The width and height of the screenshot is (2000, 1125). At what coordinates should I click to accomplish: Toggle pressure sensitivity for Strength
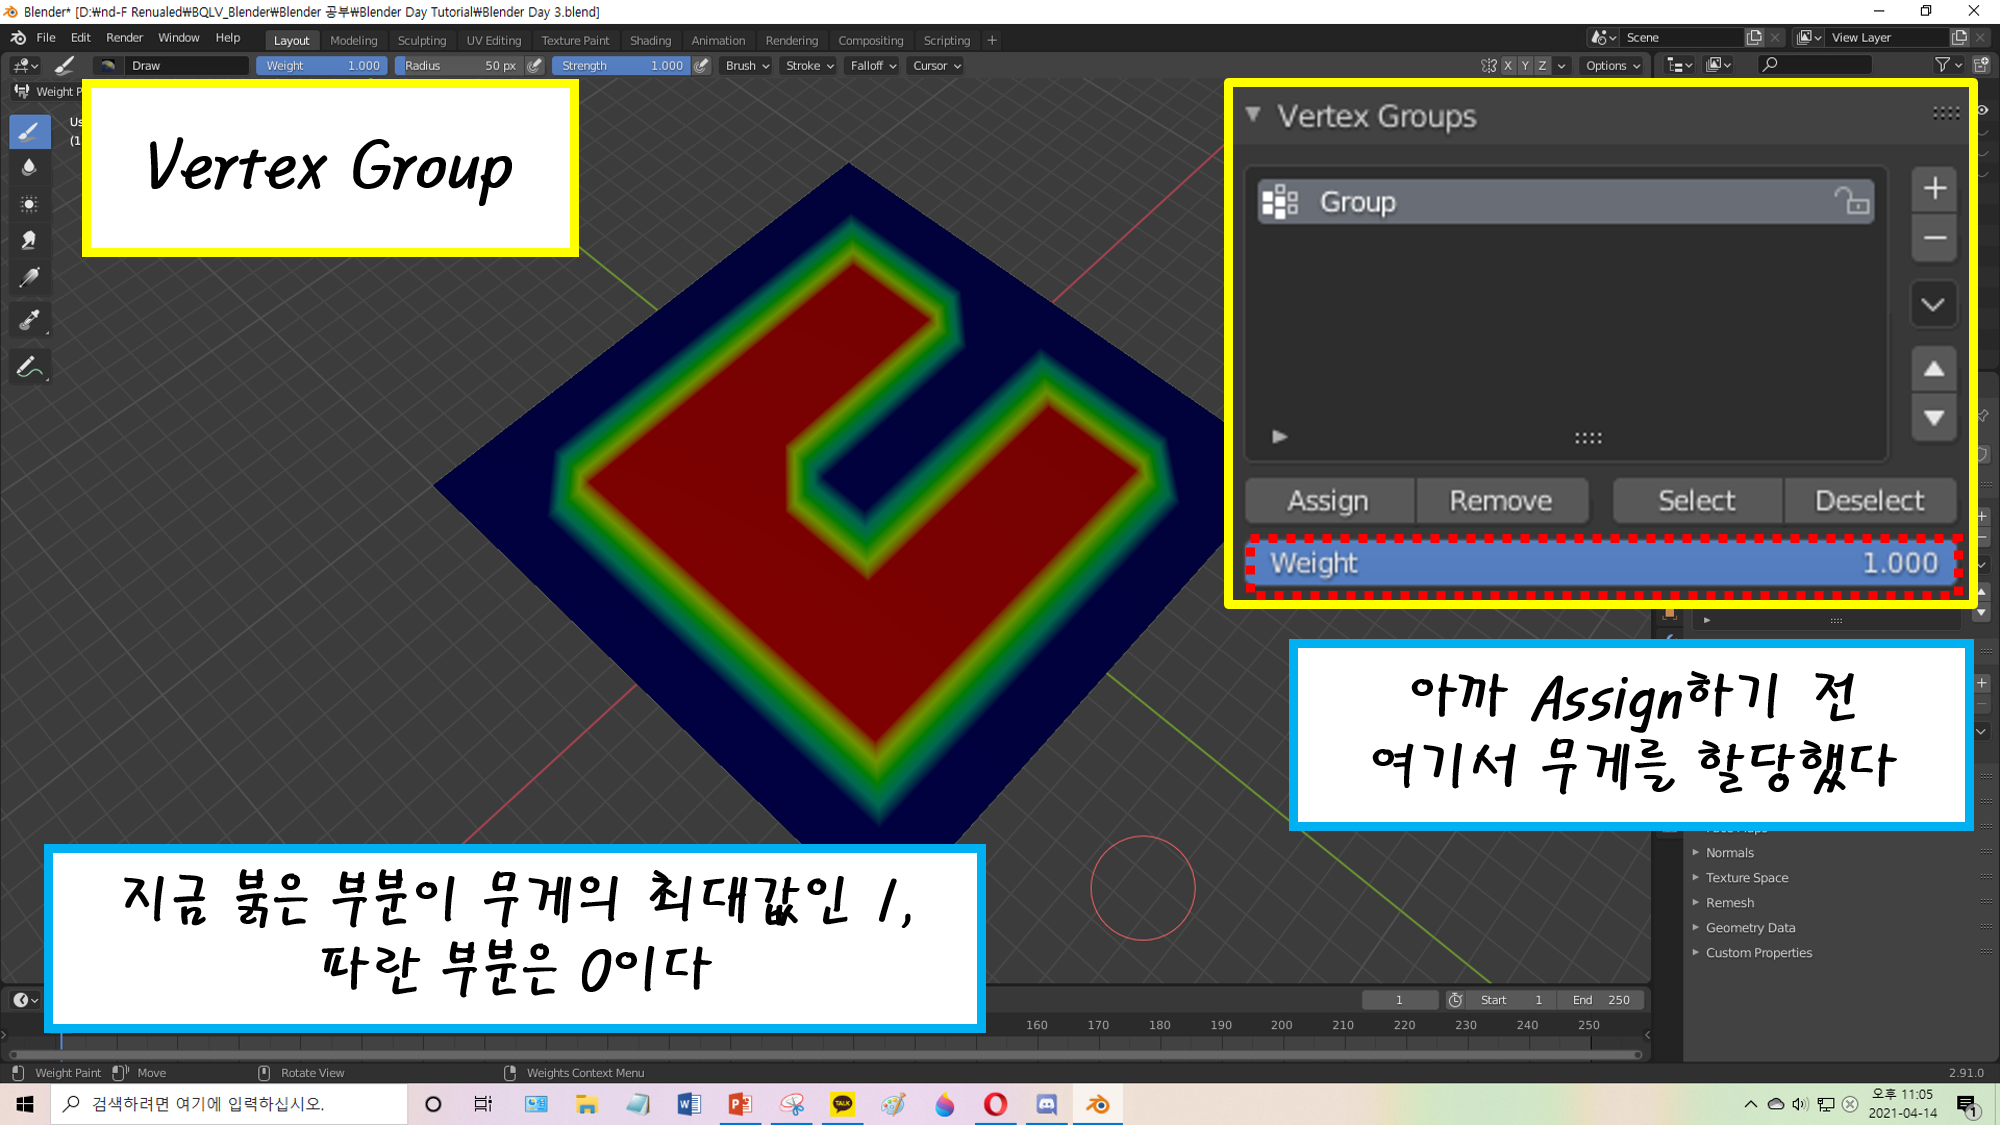coord(702,66)
